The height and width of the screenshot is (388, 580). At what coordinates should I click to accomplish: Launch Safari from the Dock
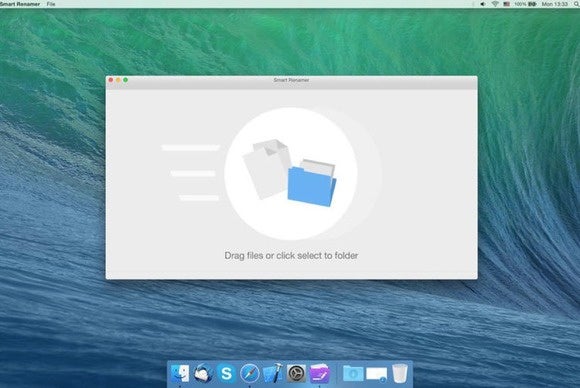click(x=249, y=374)
